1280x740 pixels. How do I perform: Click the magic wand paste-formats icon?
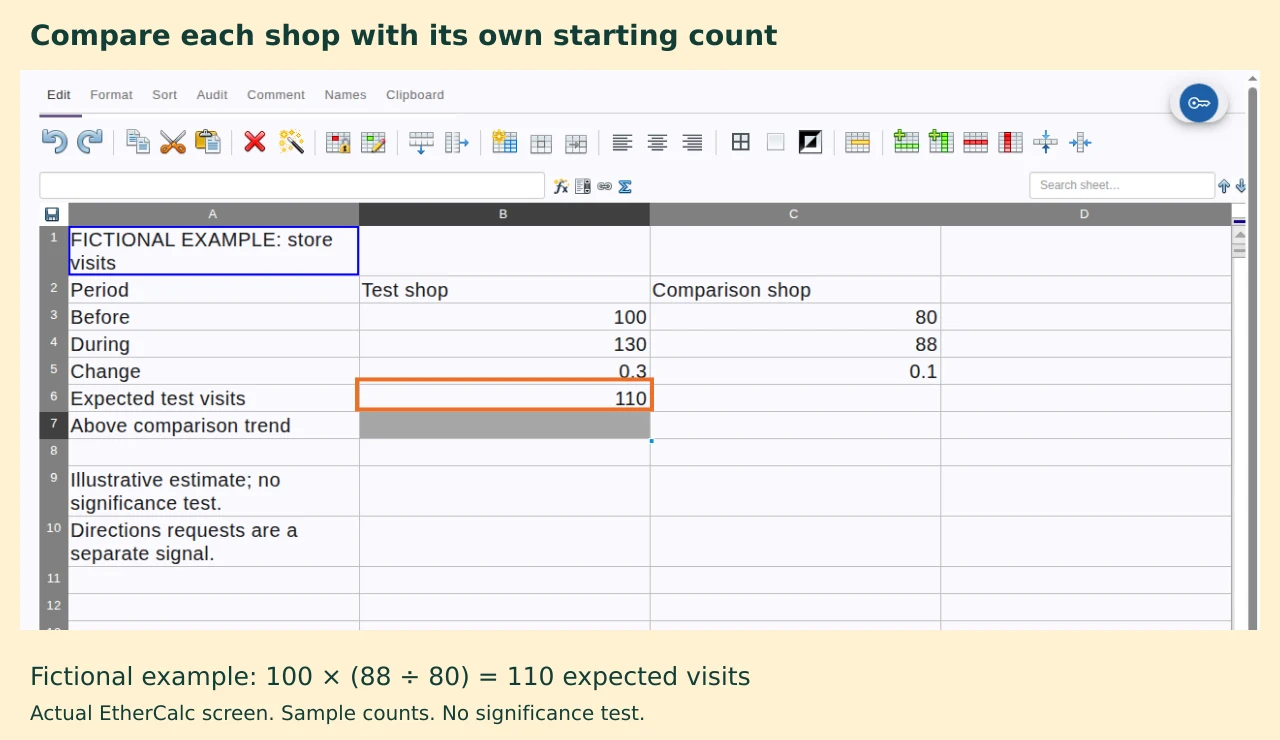pos(291,142)
